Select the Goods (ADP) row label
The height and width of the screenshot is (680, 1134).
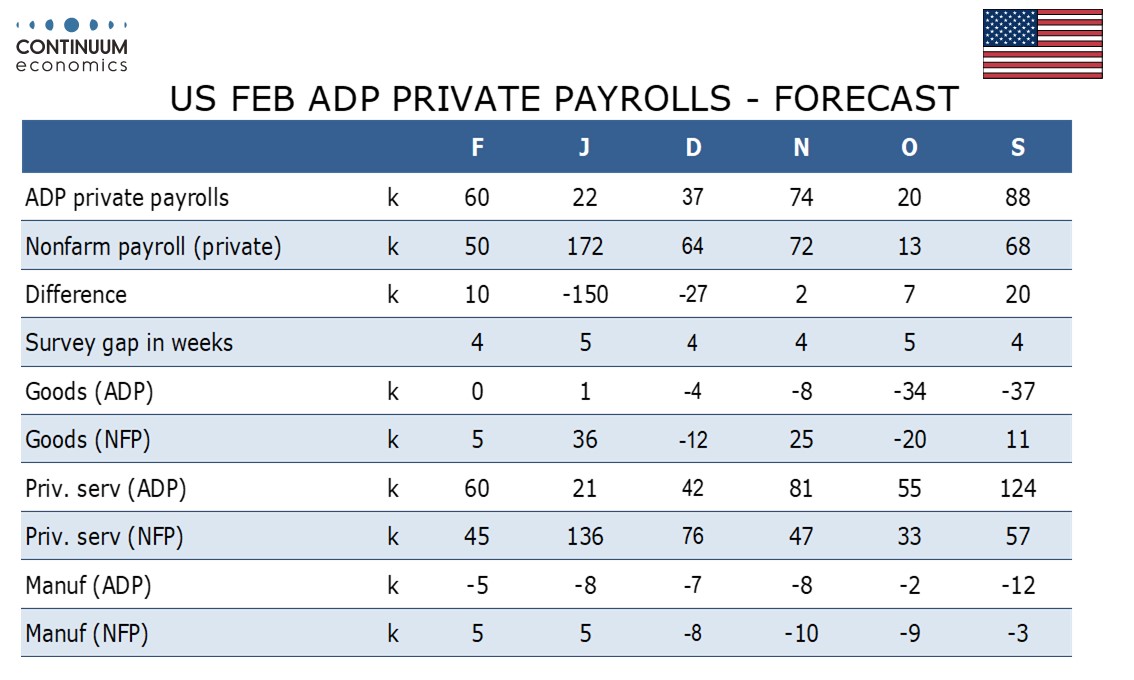(x=89, y=392)
